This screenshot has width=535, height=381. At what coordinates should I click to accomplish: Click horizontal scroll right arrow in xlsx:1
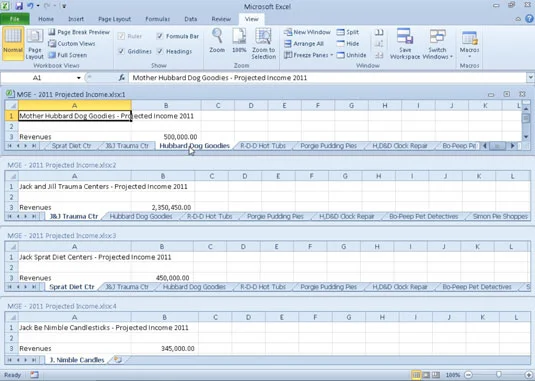[512, 146]
